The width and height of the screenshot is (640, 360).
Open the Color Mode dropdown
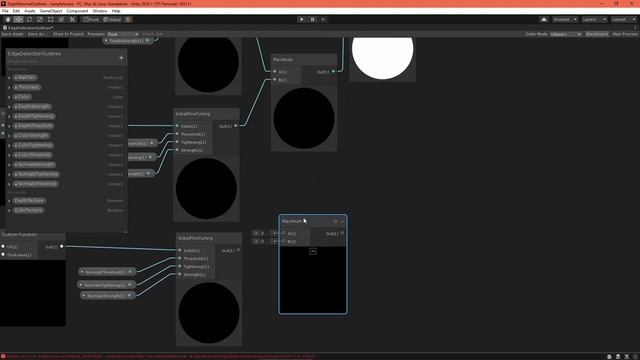click(565, 34)
